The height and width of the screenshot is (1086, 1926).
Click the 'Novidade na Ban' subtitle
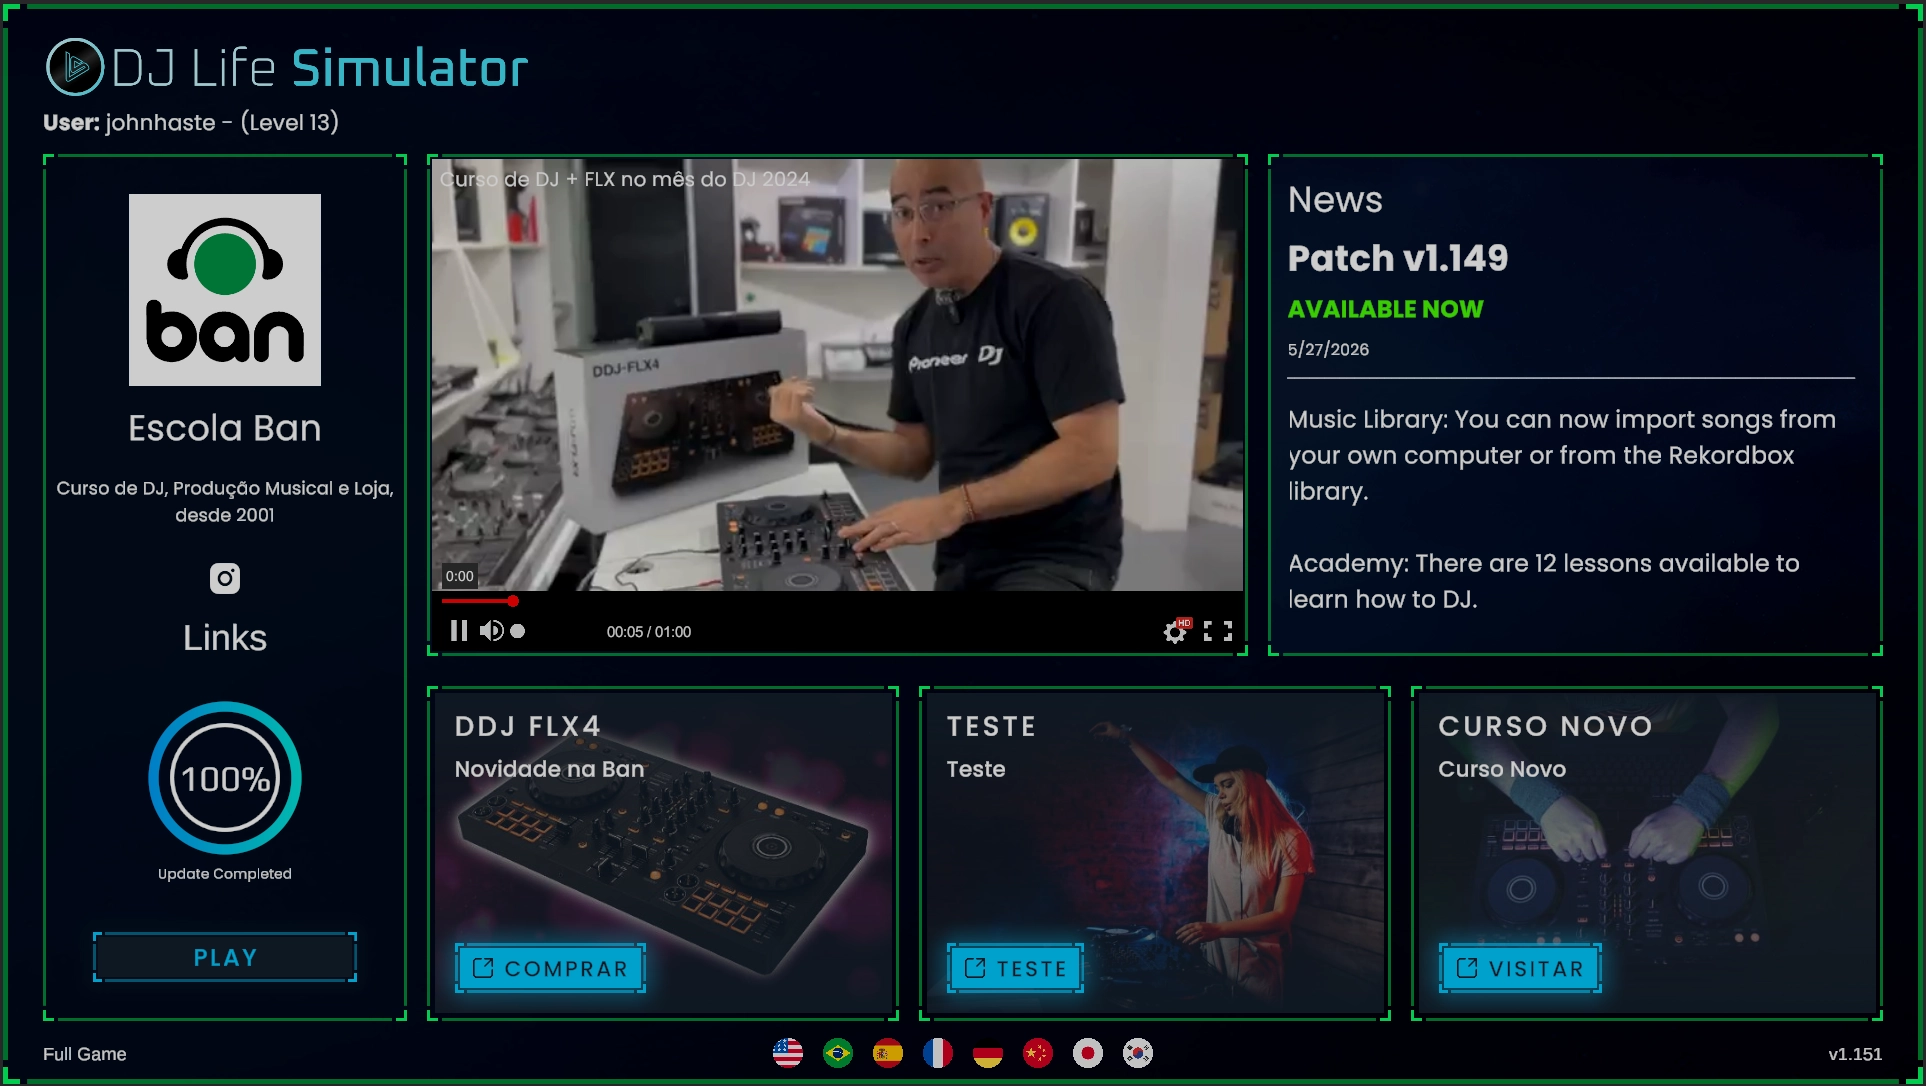[550, 769]
